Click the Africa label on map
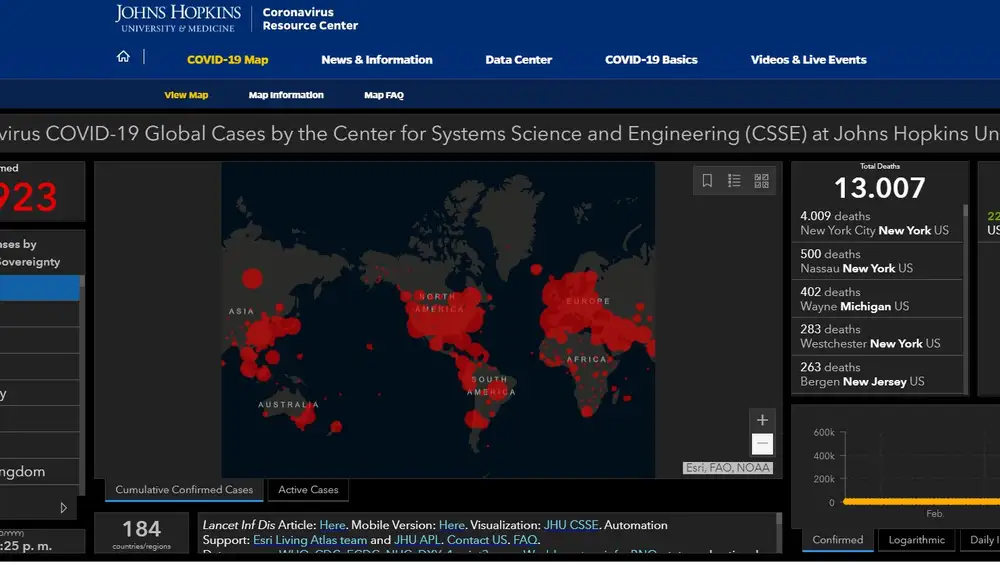 [x=586, y=359]
